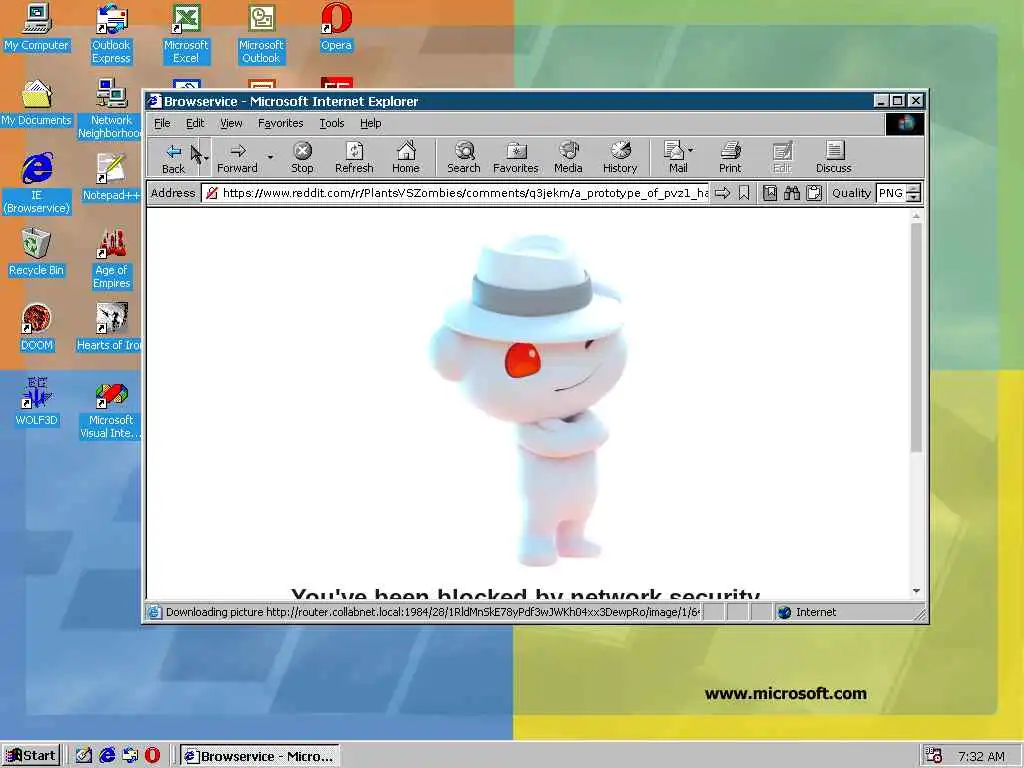Open the Help menu
This screenshot has width=1024, height=768.
(x=370, y=123)
